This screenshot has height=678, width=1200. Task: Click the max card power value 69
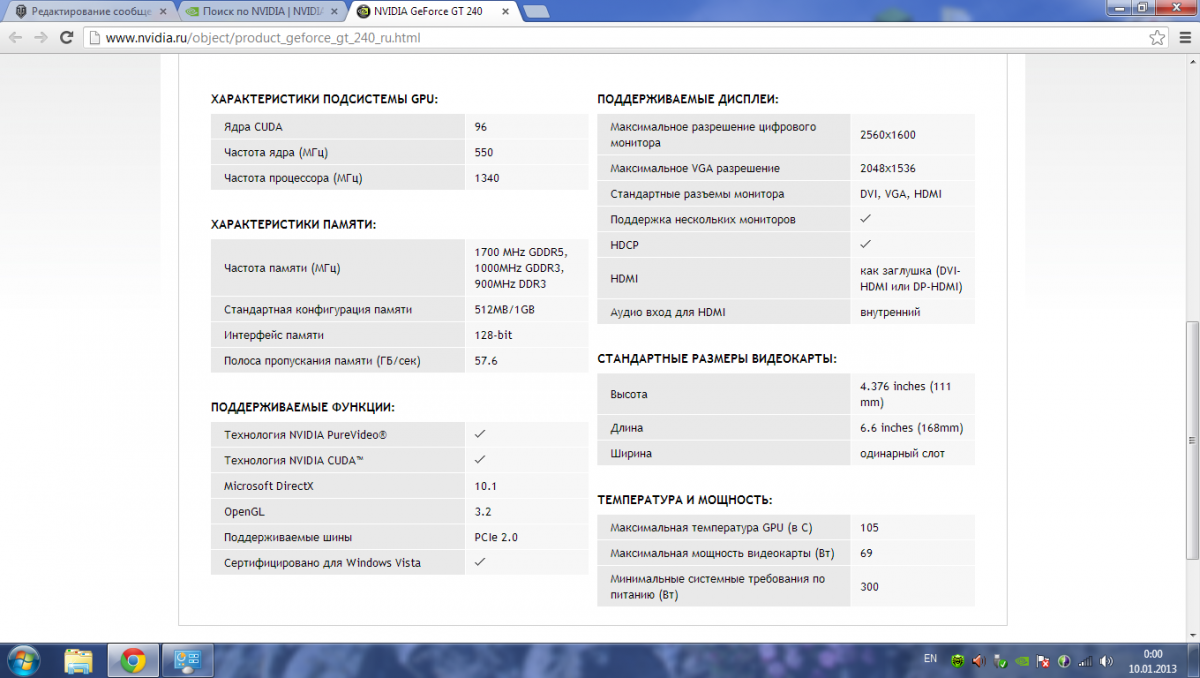coord(866,553)
